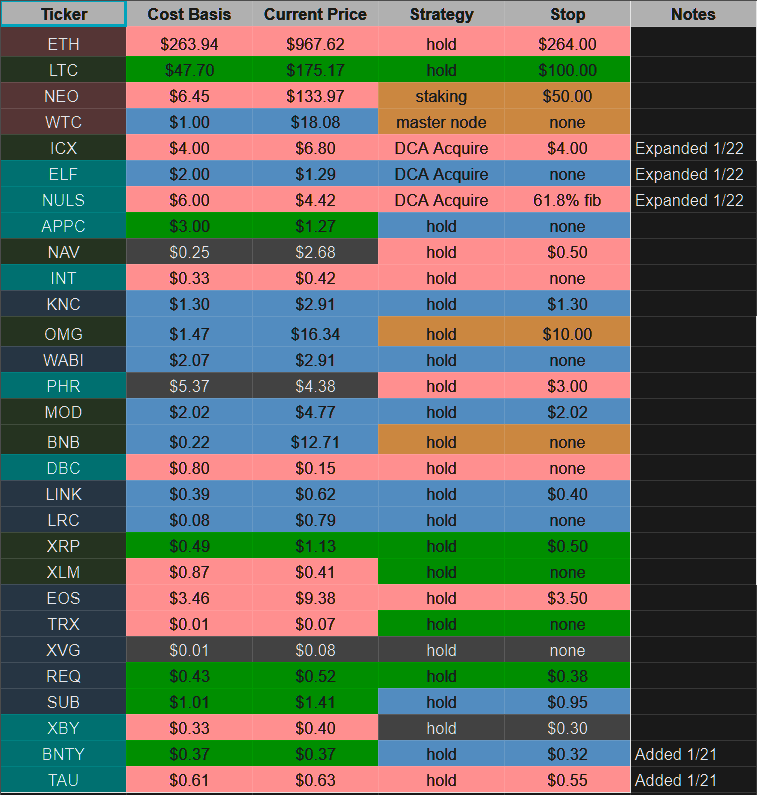Select the NEO staking strategy cell

pos(441,96)
